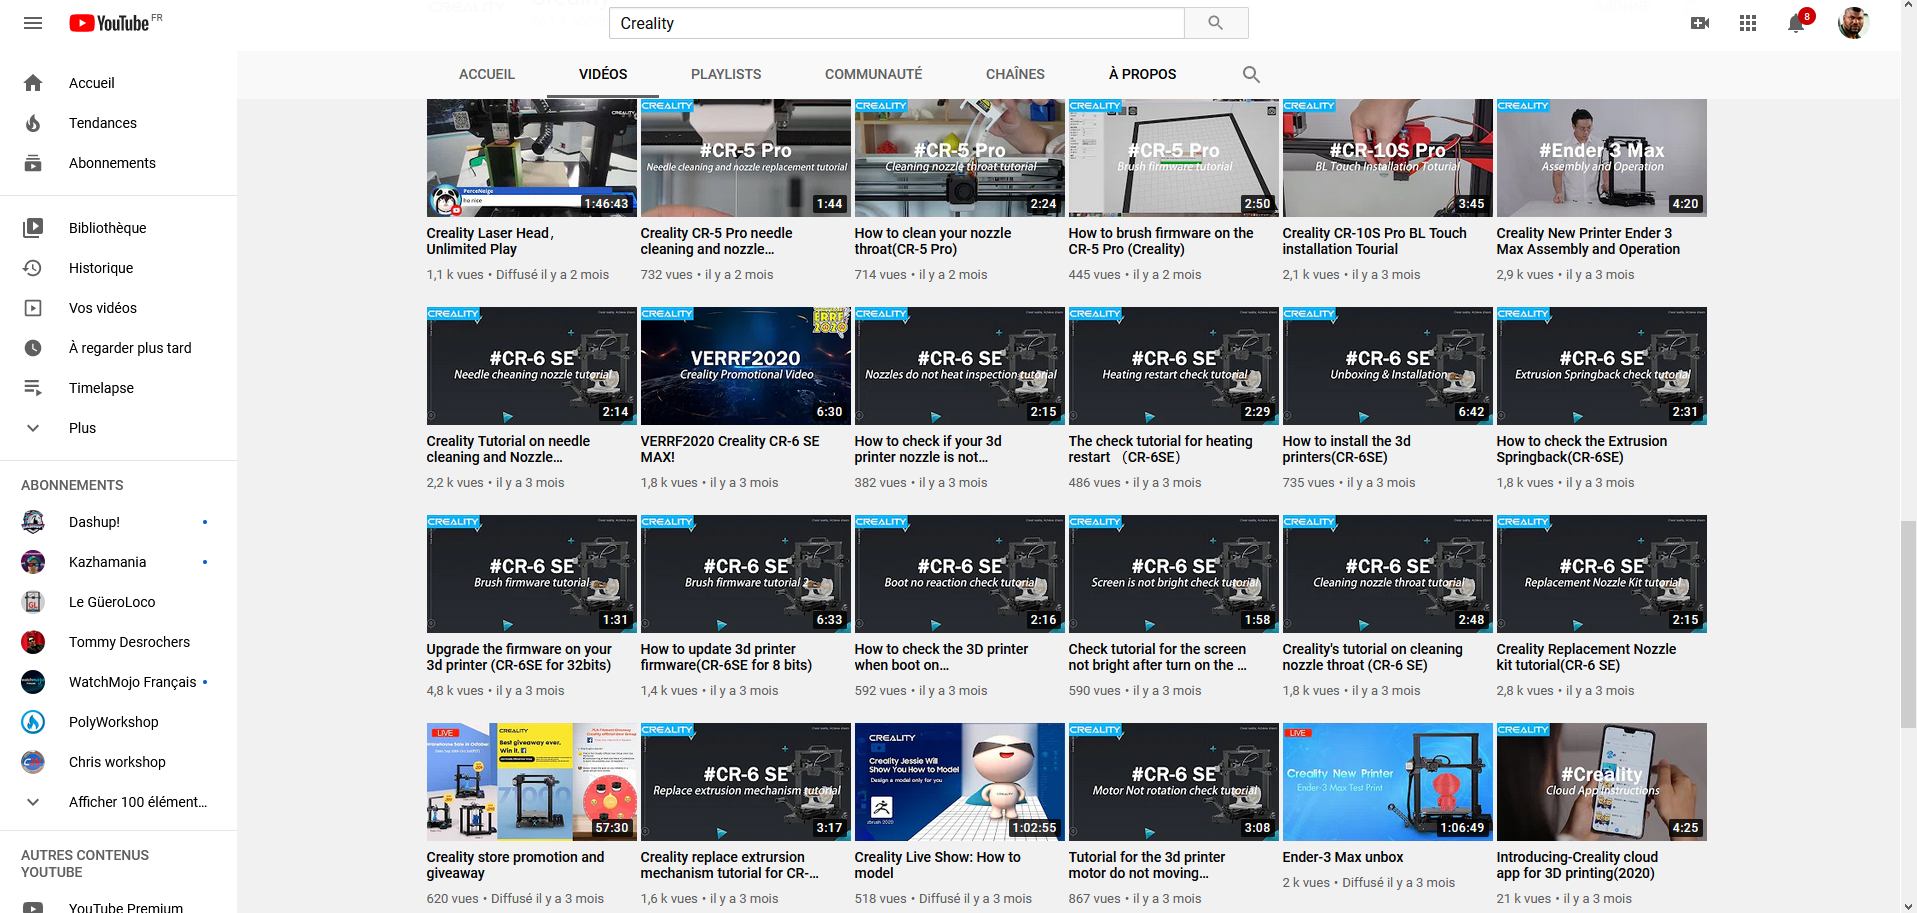Open Chris workshop channel avatar
The image size is (1917, 913).
(33, 762)
